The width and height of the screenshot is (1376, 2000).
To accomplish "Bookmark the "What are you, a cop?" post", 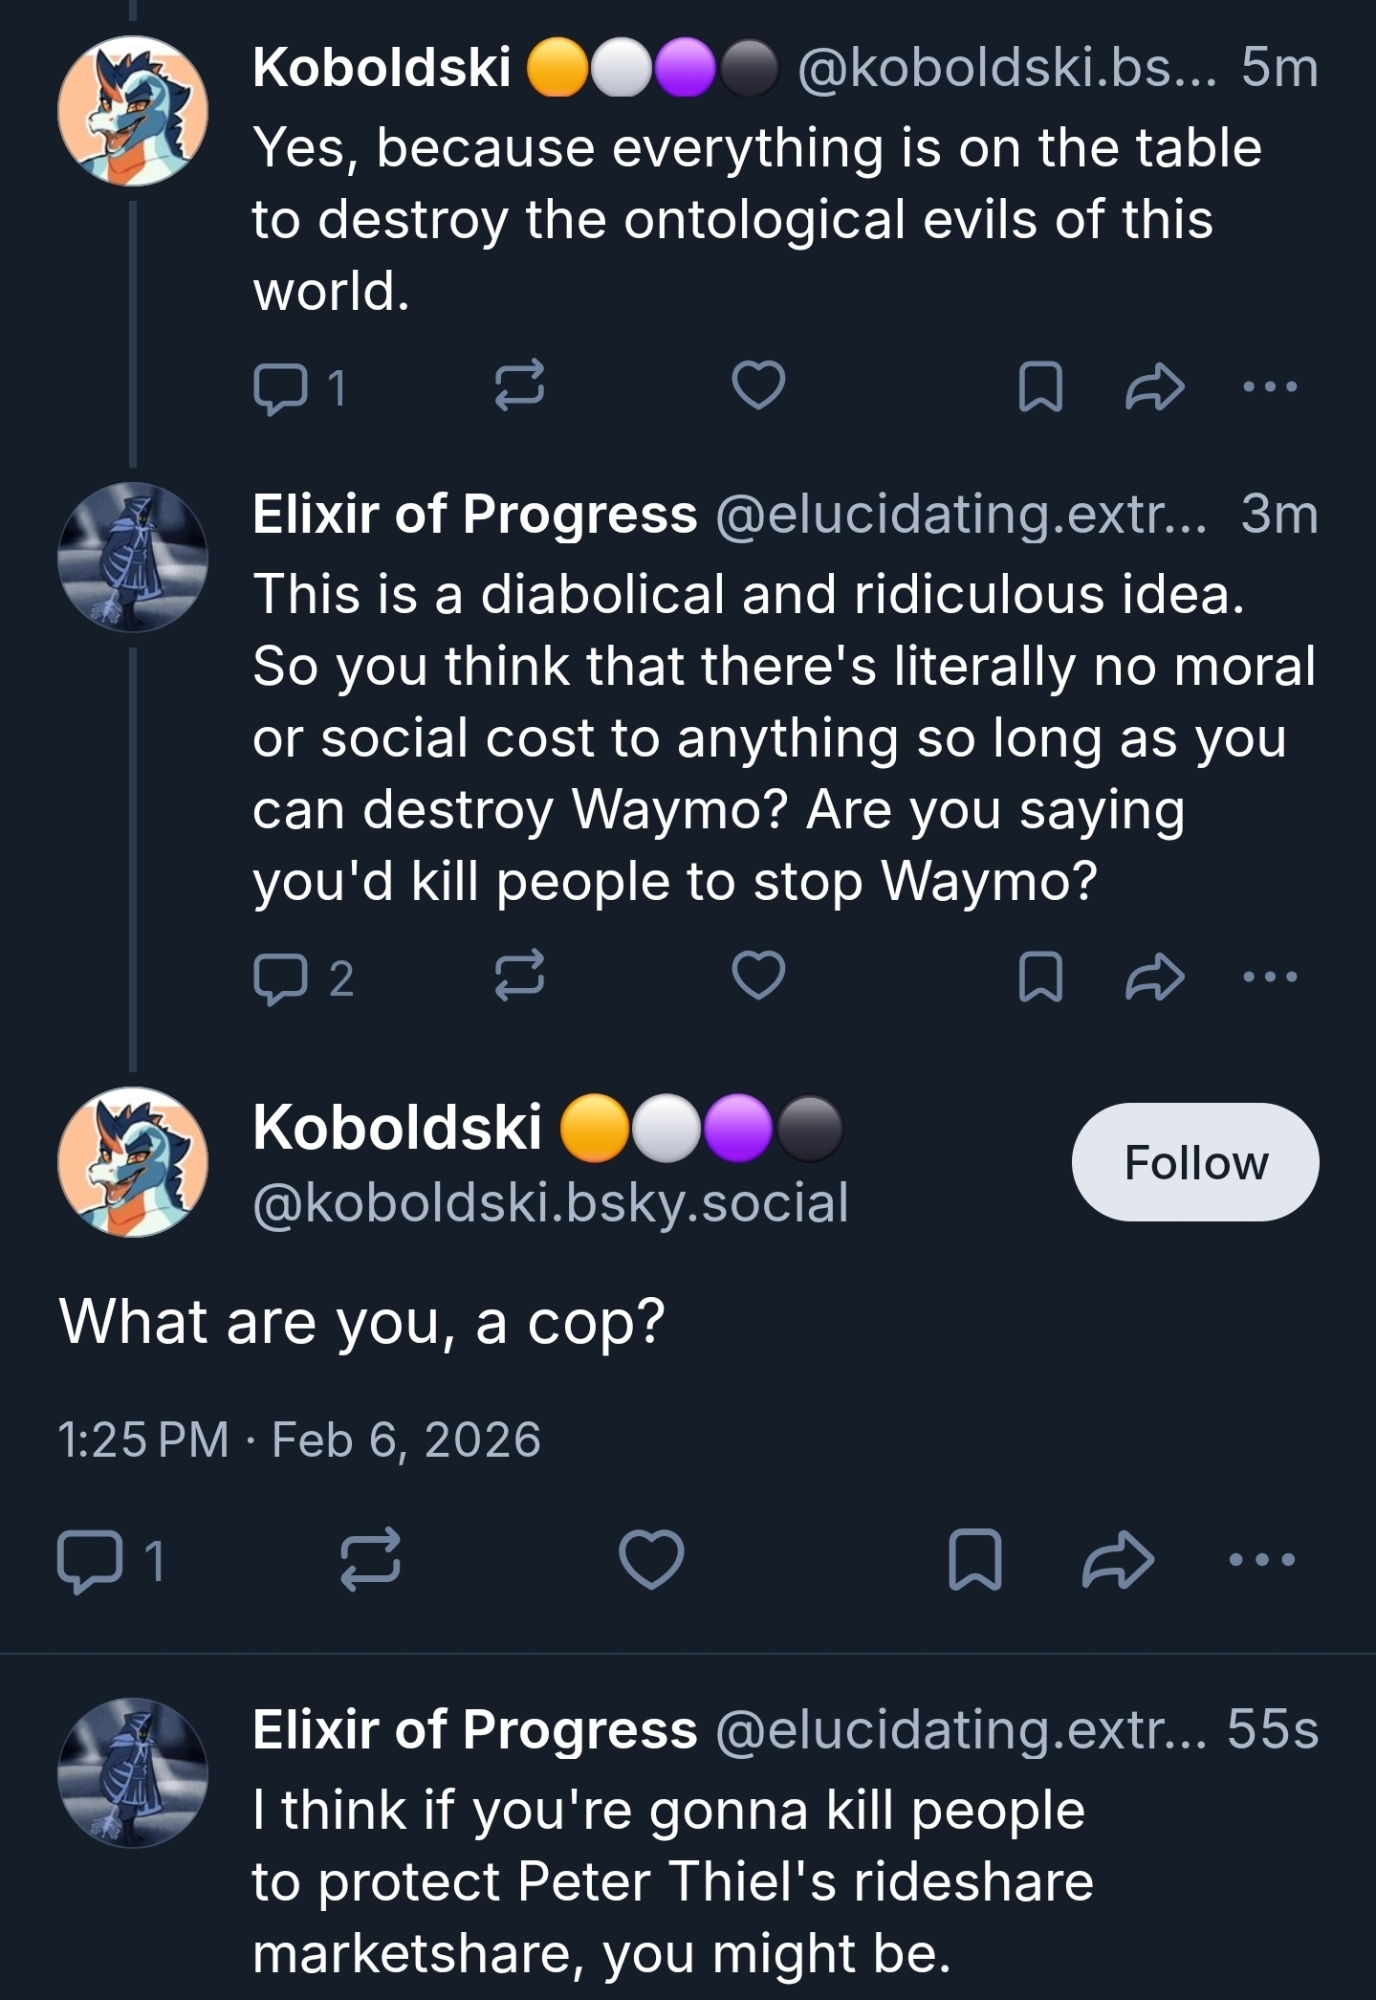I will tap(974, 1559).
